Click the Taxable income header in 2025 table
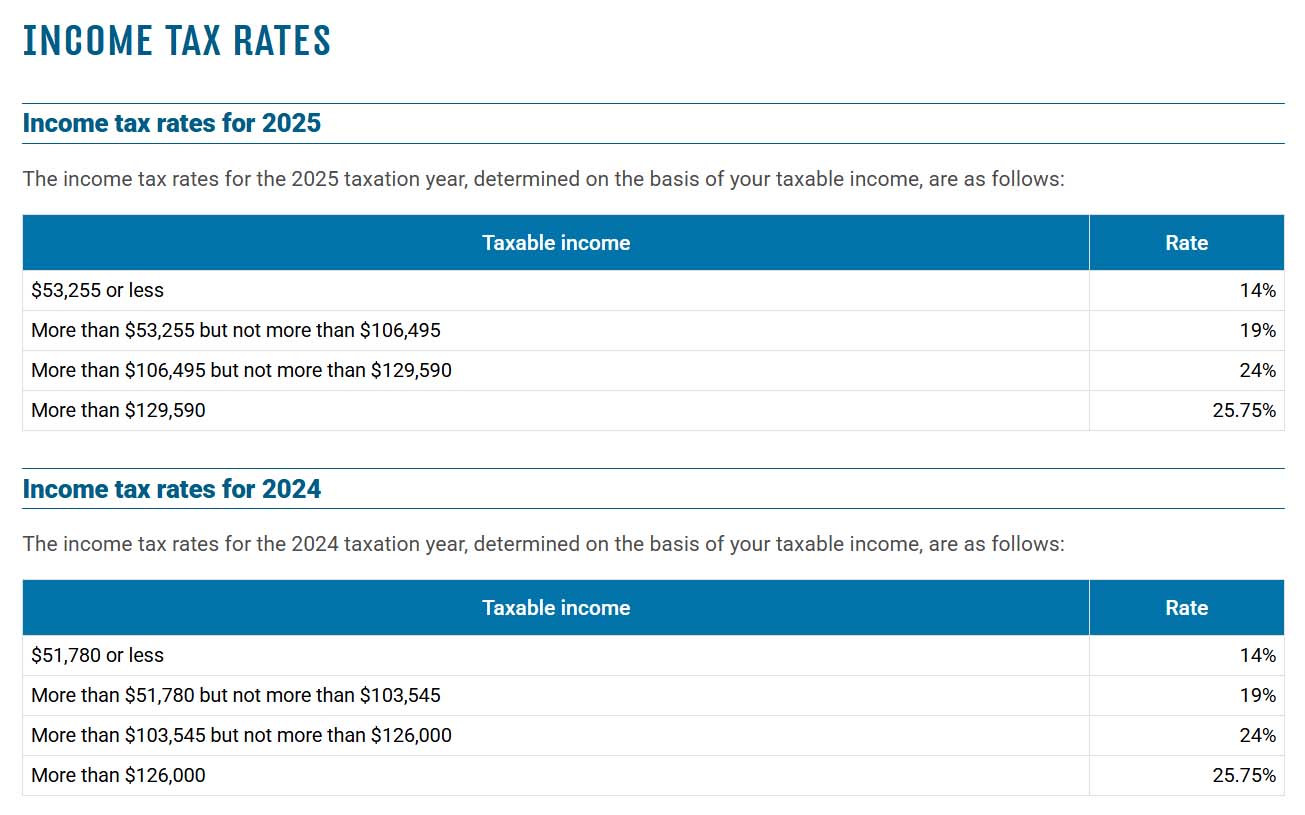 point(556,243)
